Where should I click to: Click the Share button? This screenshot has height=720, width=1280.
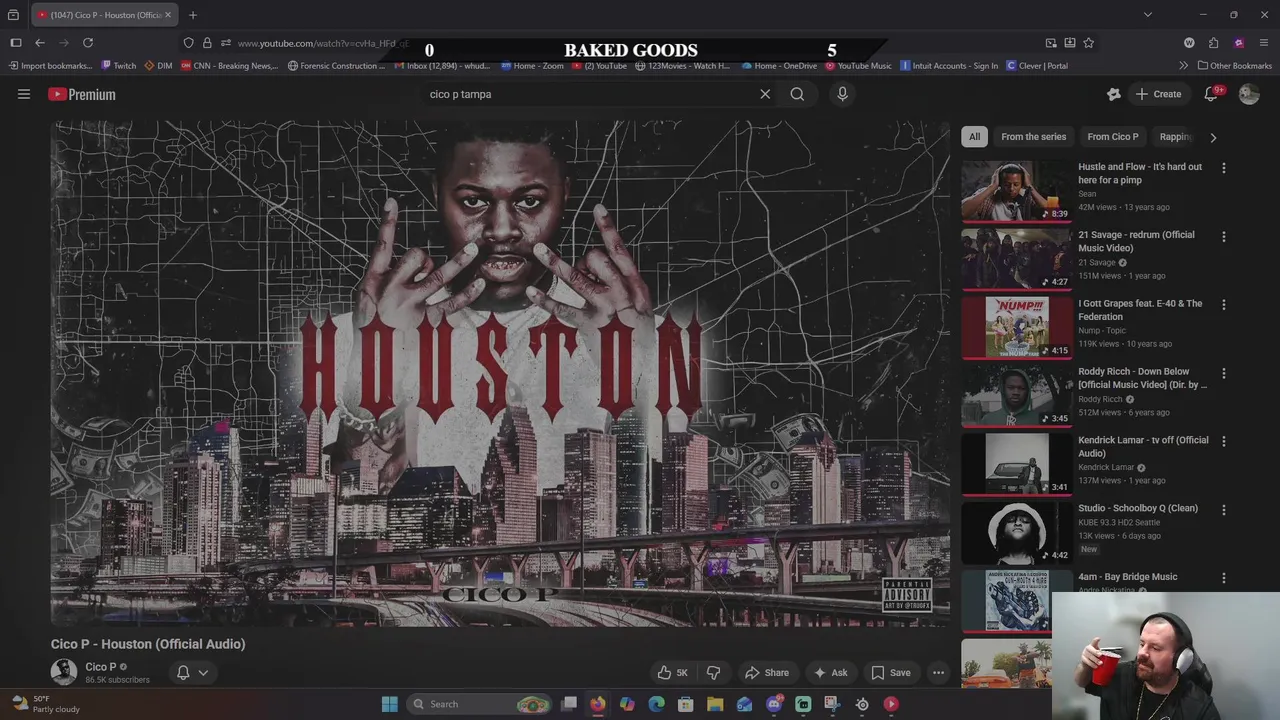(767, 673)
